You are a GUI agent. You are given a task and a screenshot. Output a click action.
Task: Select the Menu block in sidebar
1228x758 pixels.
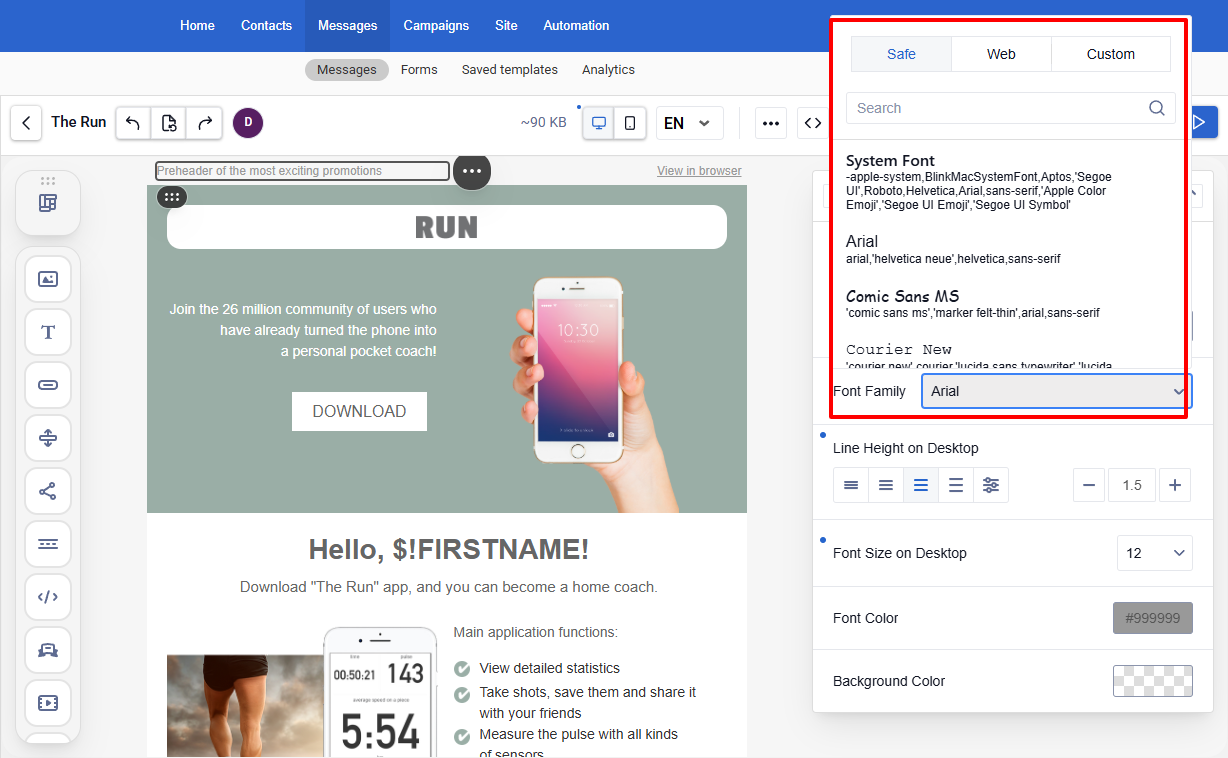pos(48,544)
